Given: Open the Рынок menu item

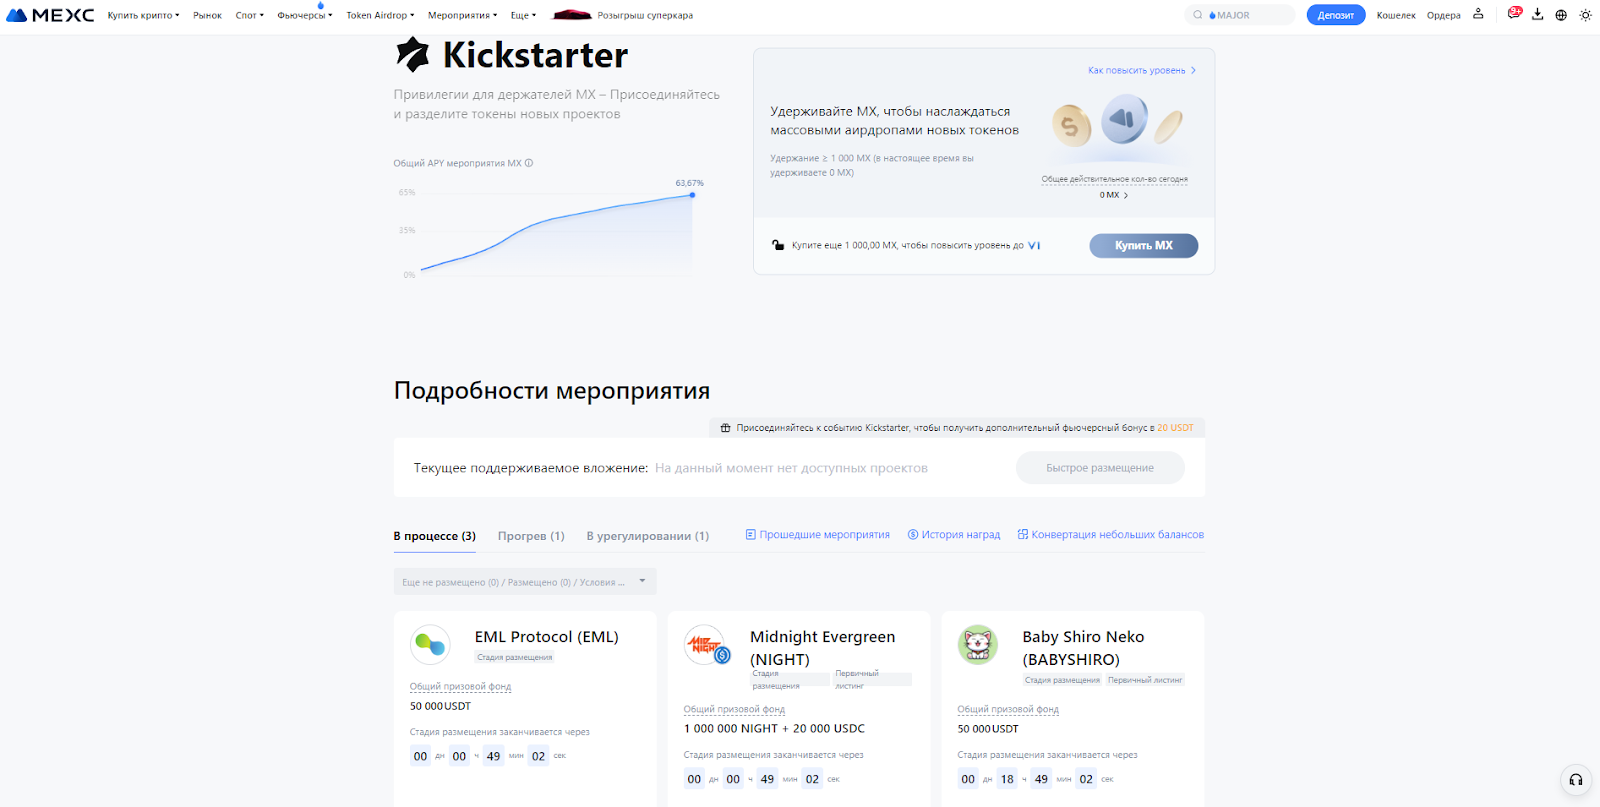Looking at the screenshot, I should click(207, 15).
